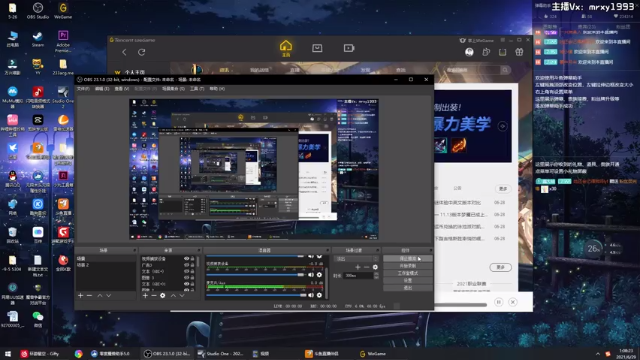Toggle lock on 视频捕获设备 source
Screen dimensions: 640x360
point(192,259)
